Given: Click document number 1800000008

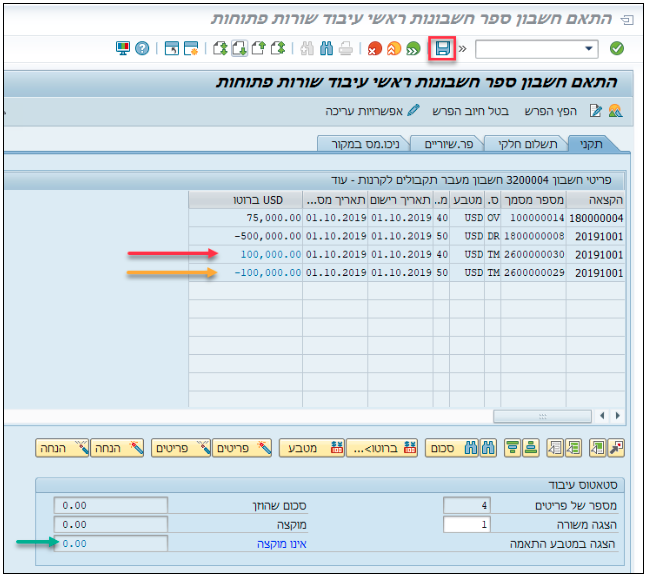Looking at the screenshot, I should pos(534,236).
